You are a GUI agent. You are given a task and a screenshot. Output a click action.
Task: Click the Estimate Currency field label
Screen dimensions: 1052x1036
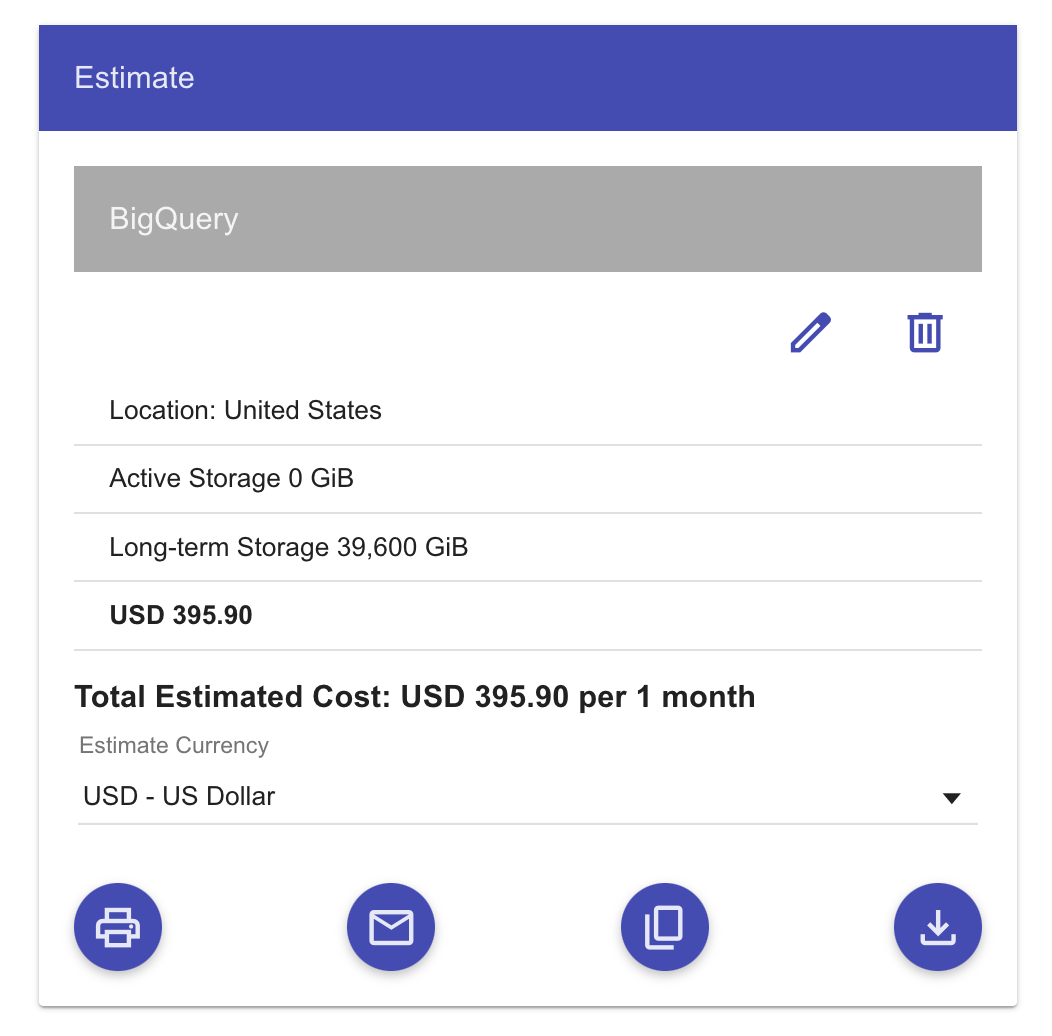coord(174,746)
